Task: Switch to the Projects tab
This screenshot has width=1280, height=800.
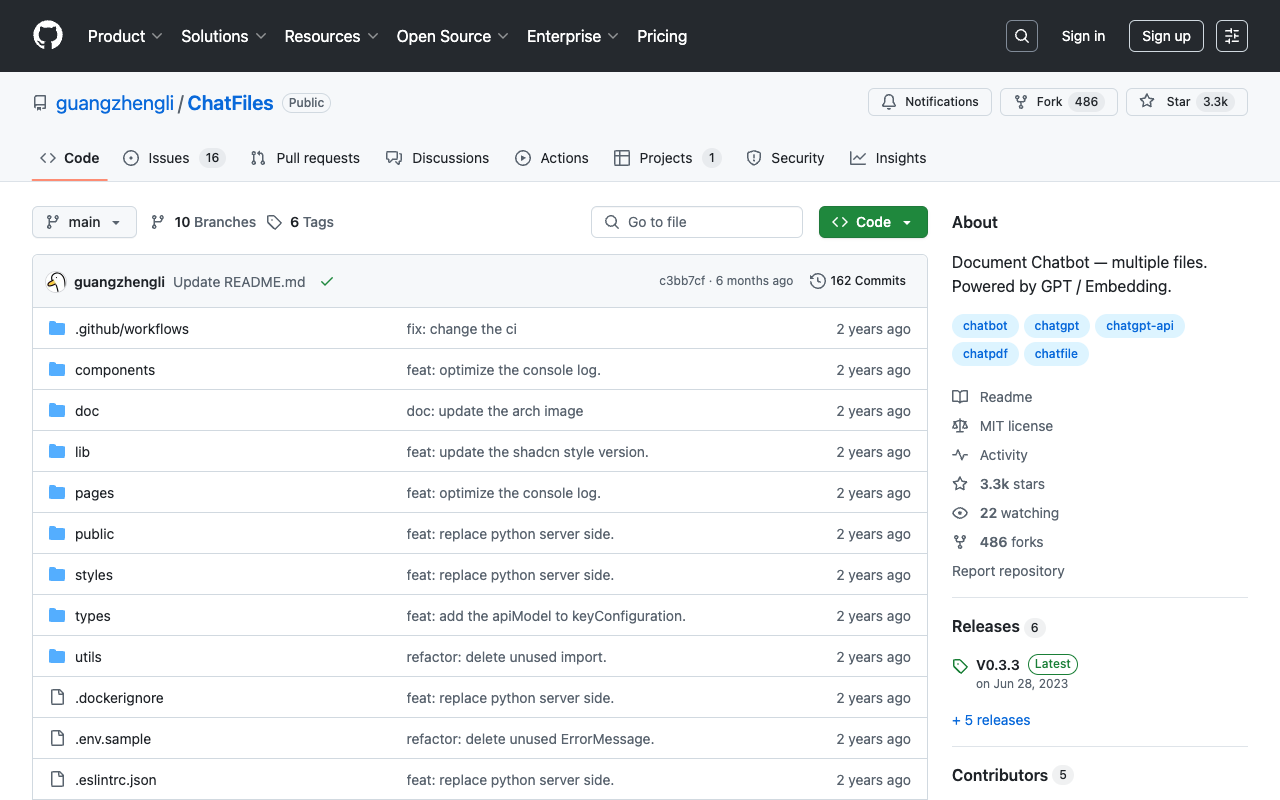Action: (667, 158)
